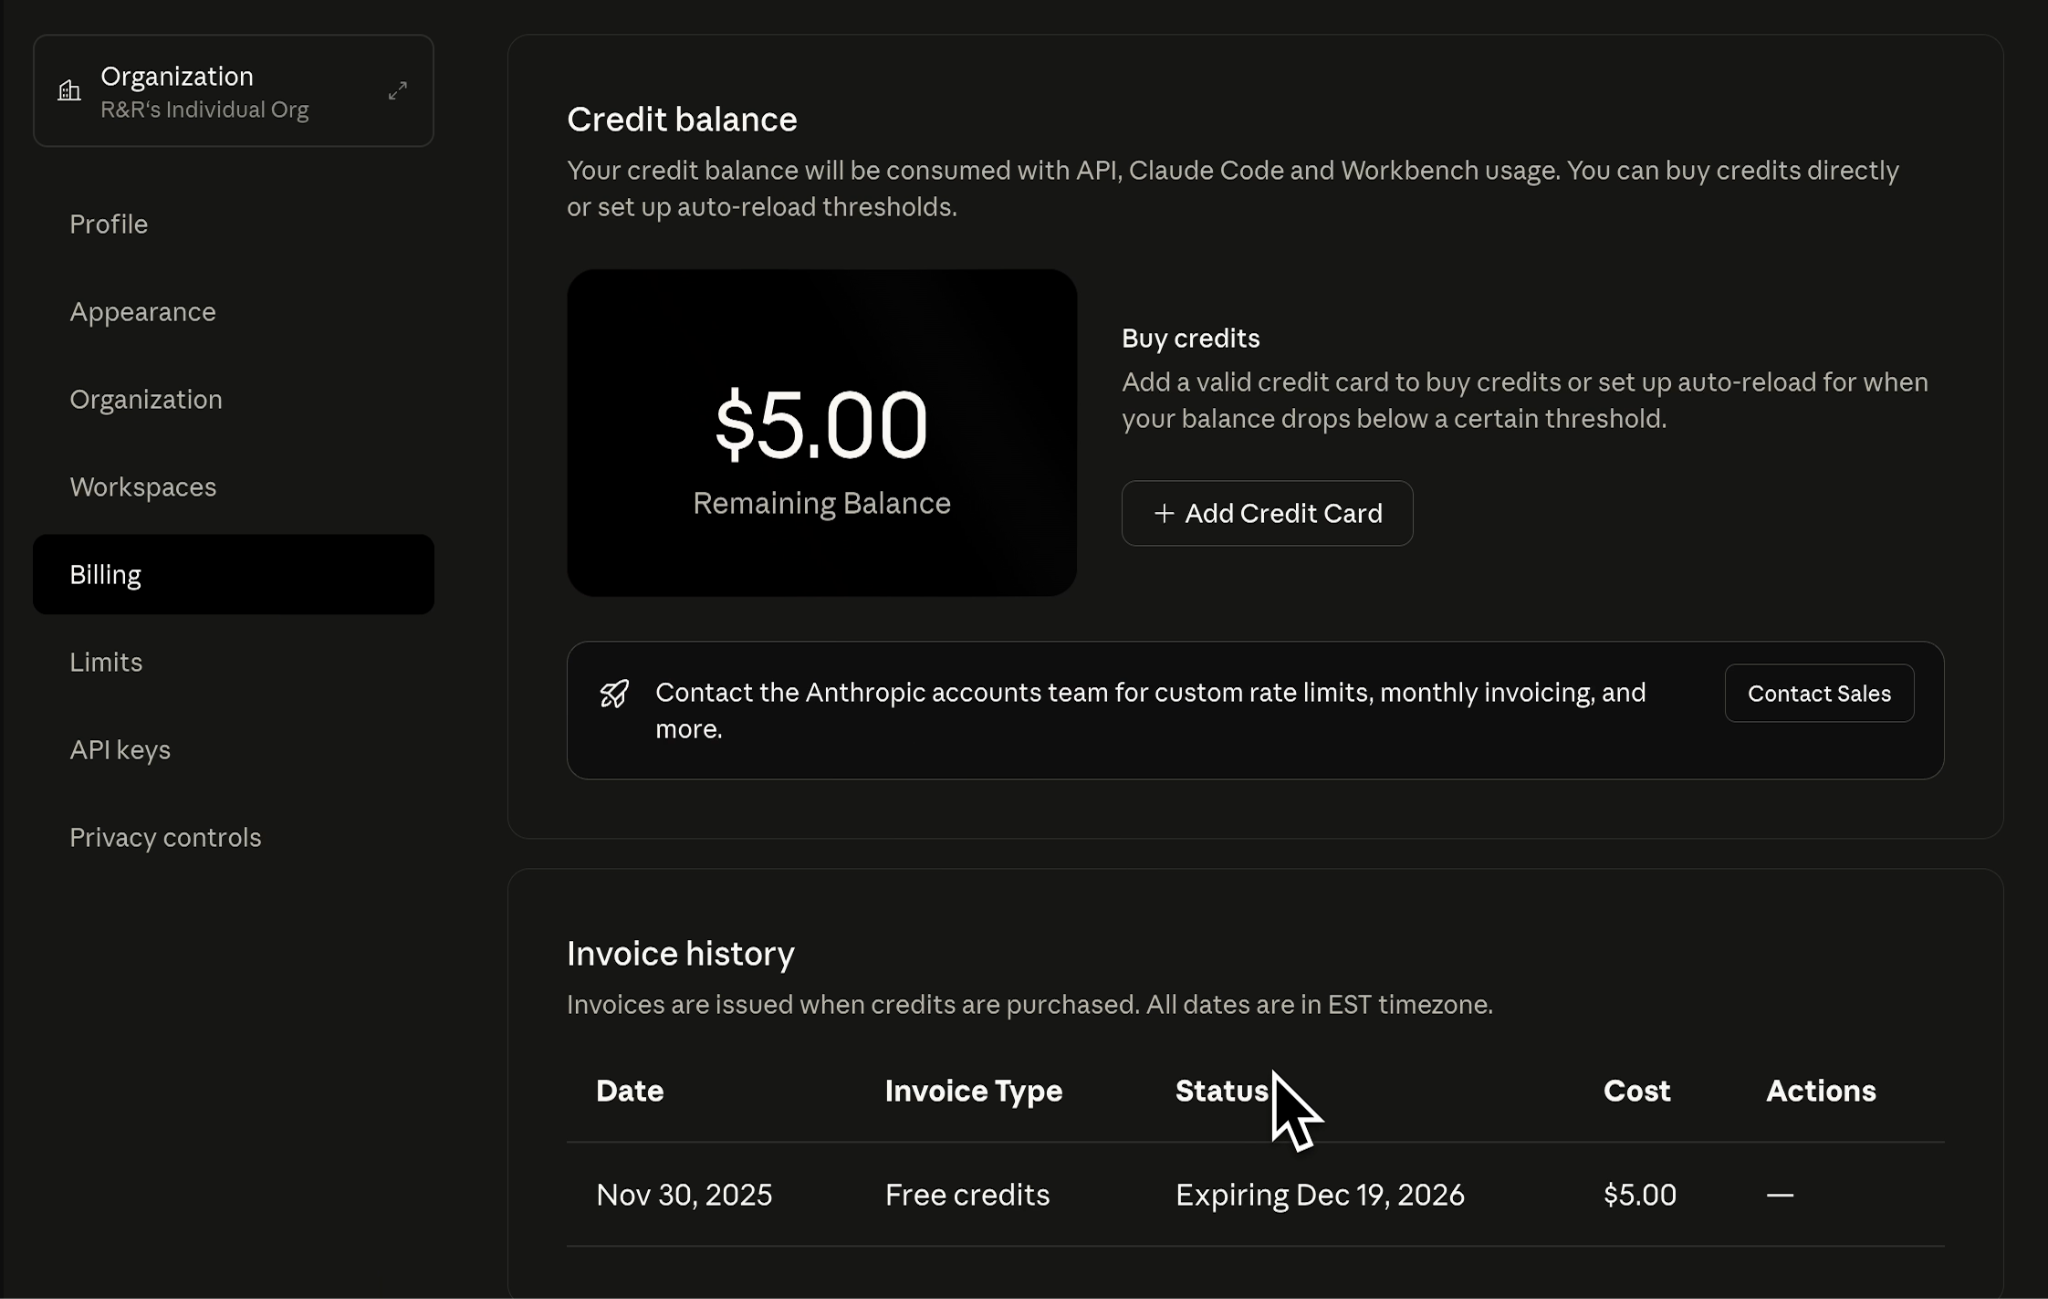Open Privacy controls
This screenshot has width=2048, height=1299.
[x=165, y=837]
